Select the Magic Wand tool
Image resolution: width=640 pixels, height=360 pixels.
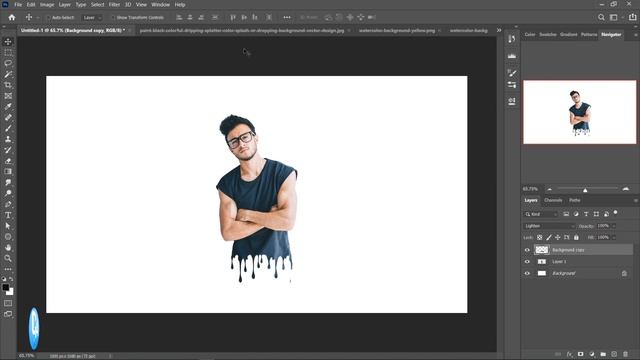[8, 74]
